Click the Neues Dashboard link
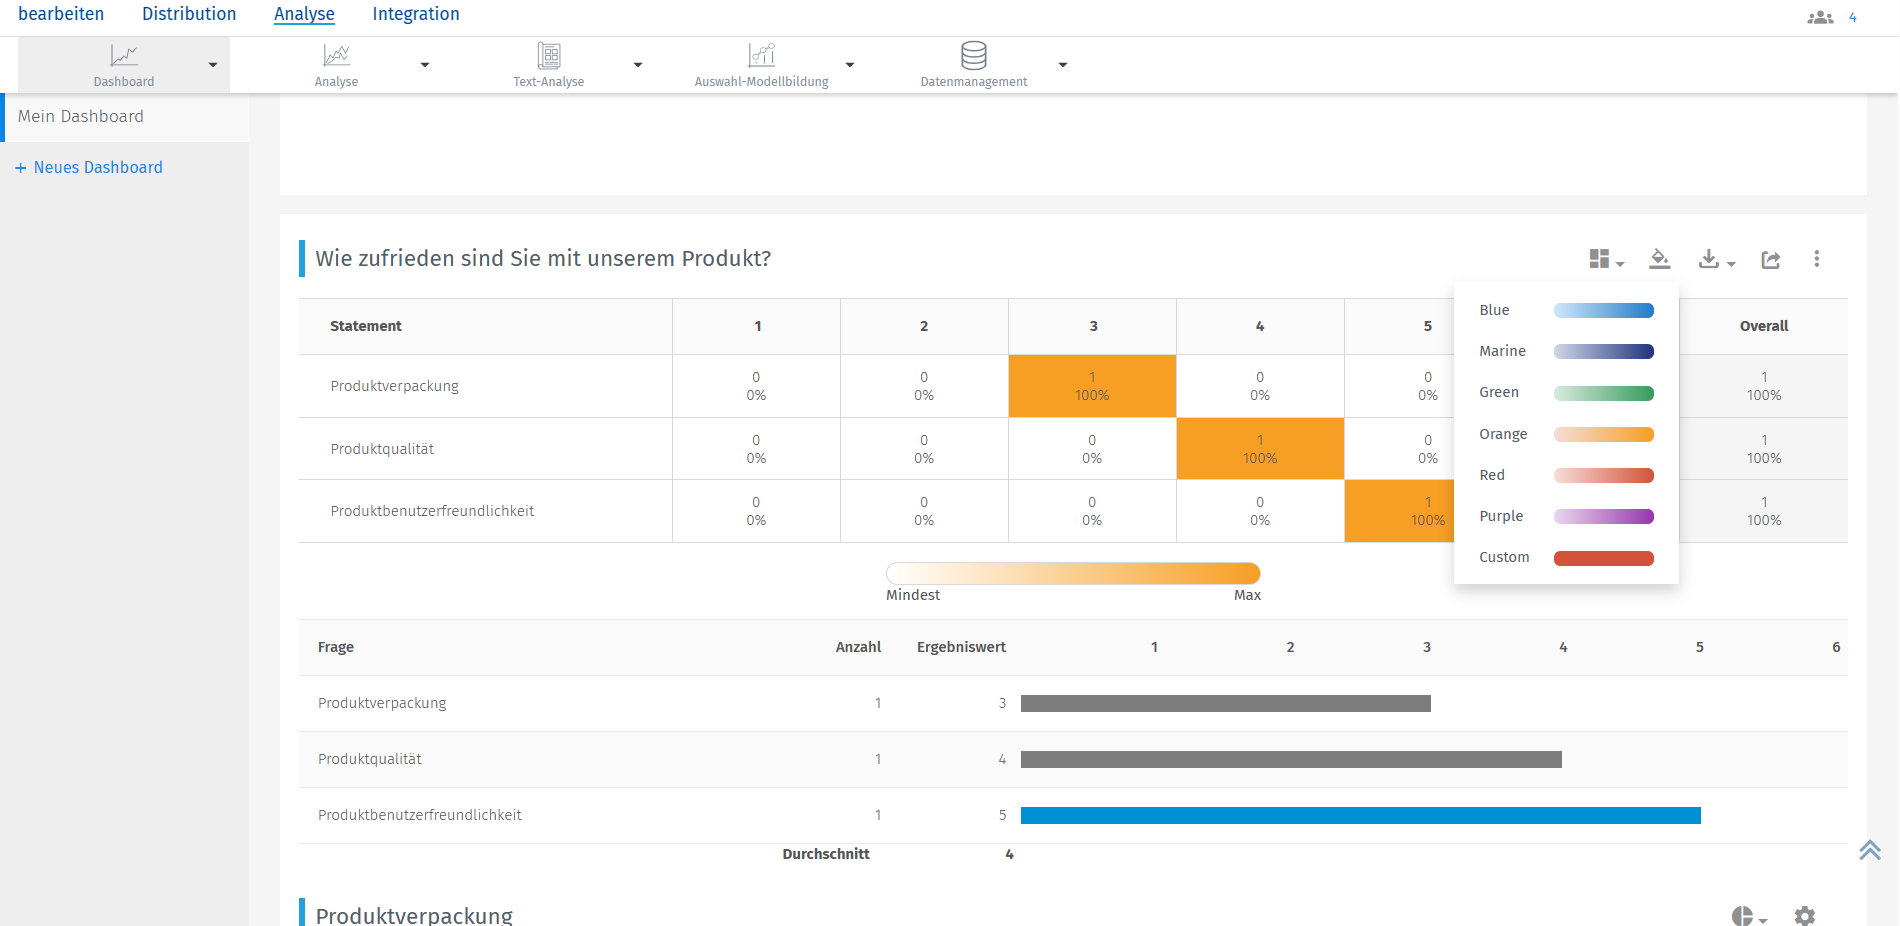1900x926 pixels. click(x=98, y=167)
